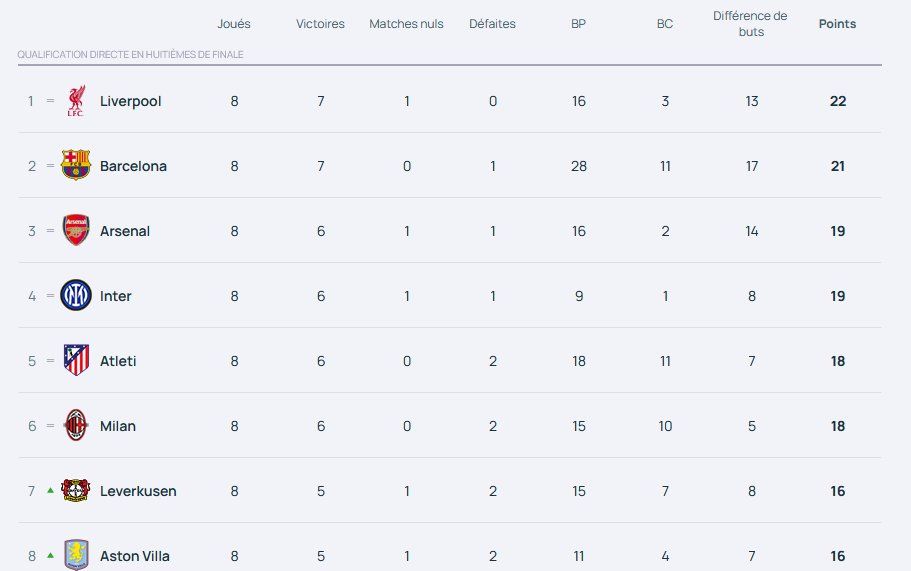Image resolution: width=911 pixels, height=571 pixels.
Task: Click the BP column header
Action: [578, 24]
